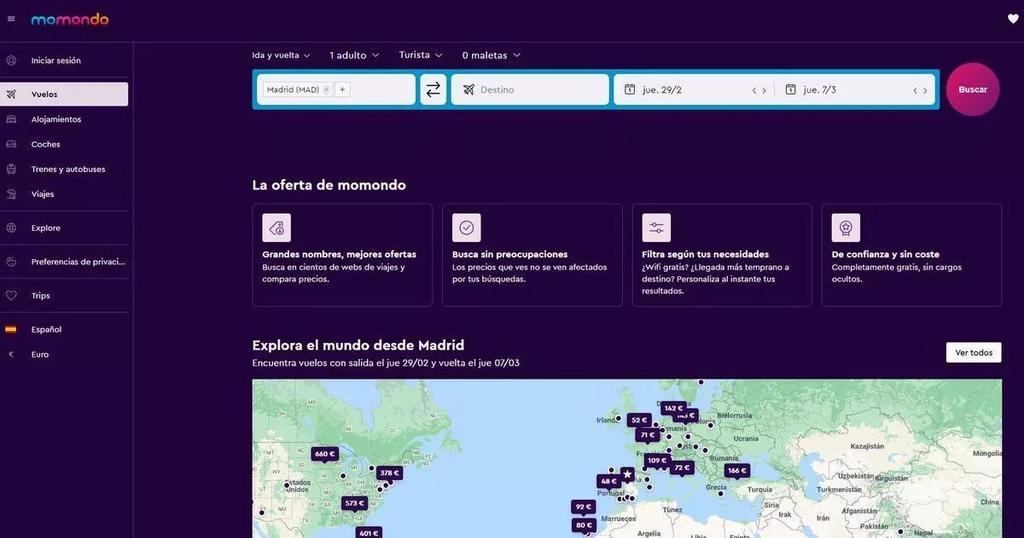This screenshot has width=1024, height=538.
Task: Click return date calendar icon
Action: pos(790,89)
